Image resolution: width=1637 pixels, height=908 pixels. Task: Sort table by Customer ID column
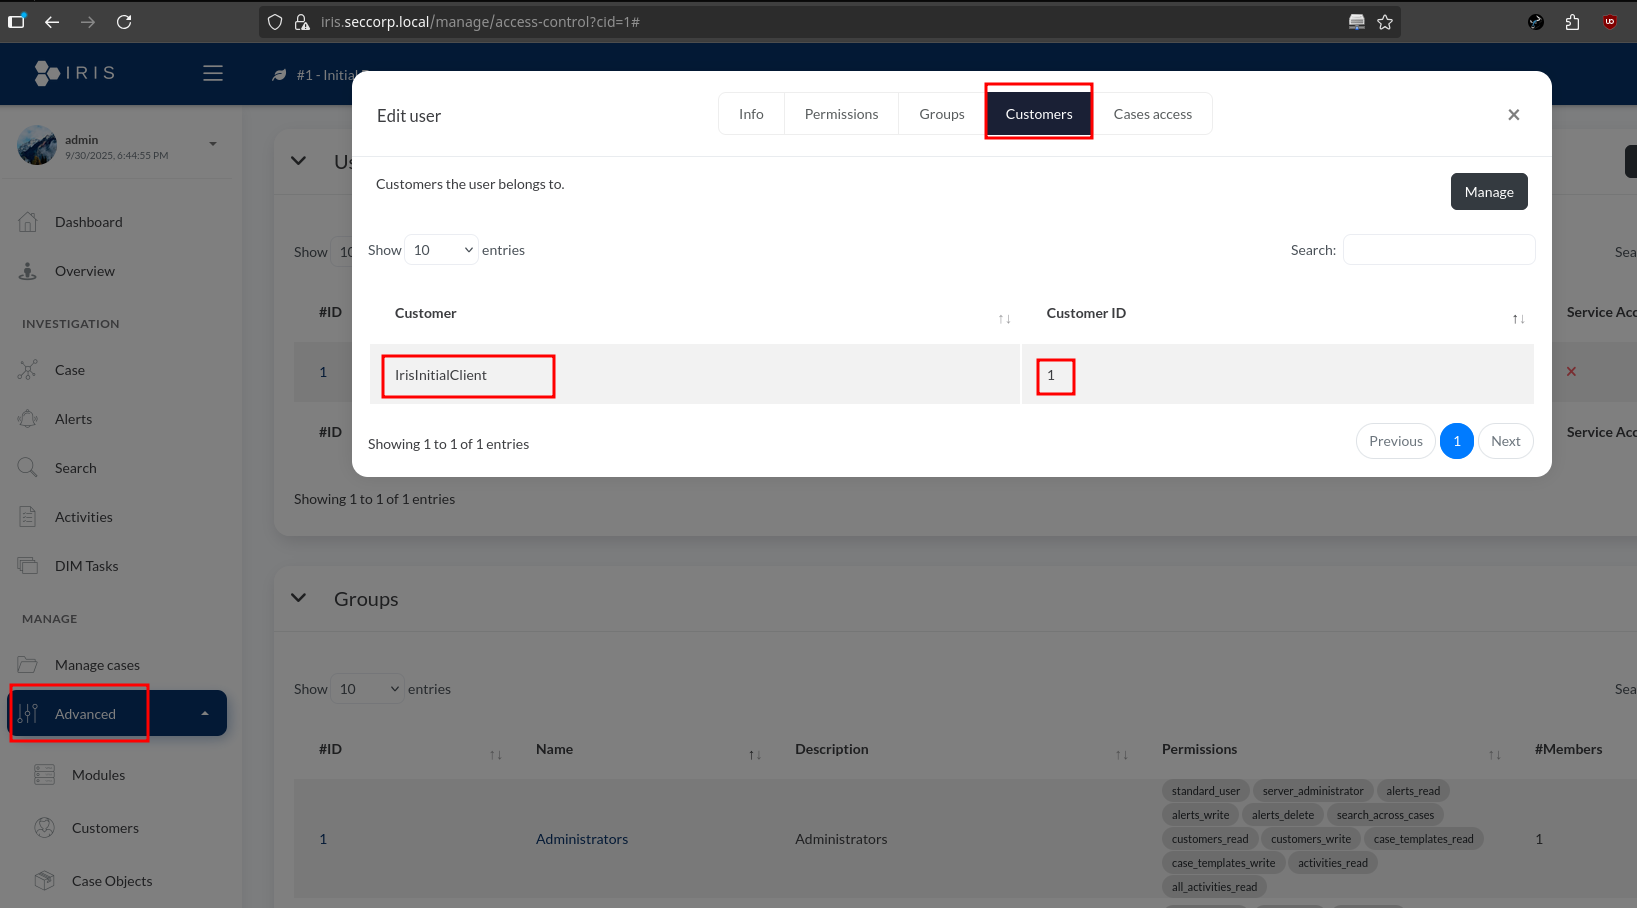pos(1518,318)
